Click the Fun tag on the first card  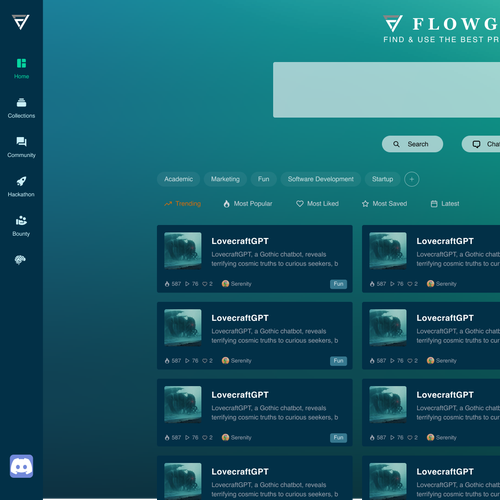[x=338, y=284]
